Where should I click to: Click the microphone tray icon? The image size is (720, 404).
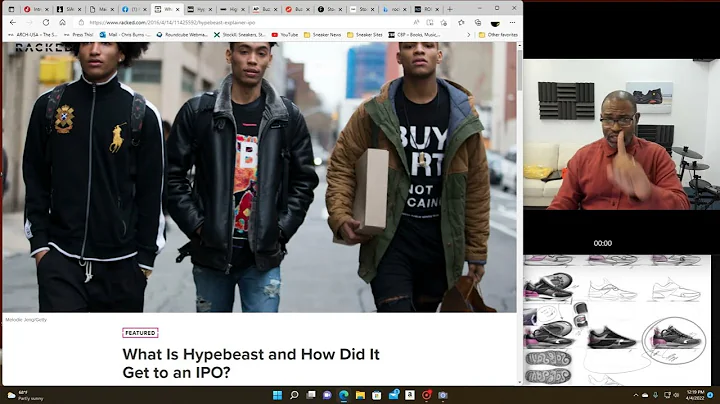tap(655, 395)
